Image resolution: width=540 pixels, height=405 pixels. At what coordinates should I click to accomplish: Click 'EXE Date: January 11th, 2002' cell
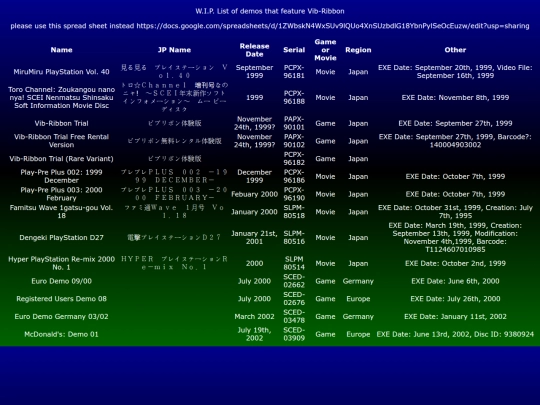click(x=455, y=316)
